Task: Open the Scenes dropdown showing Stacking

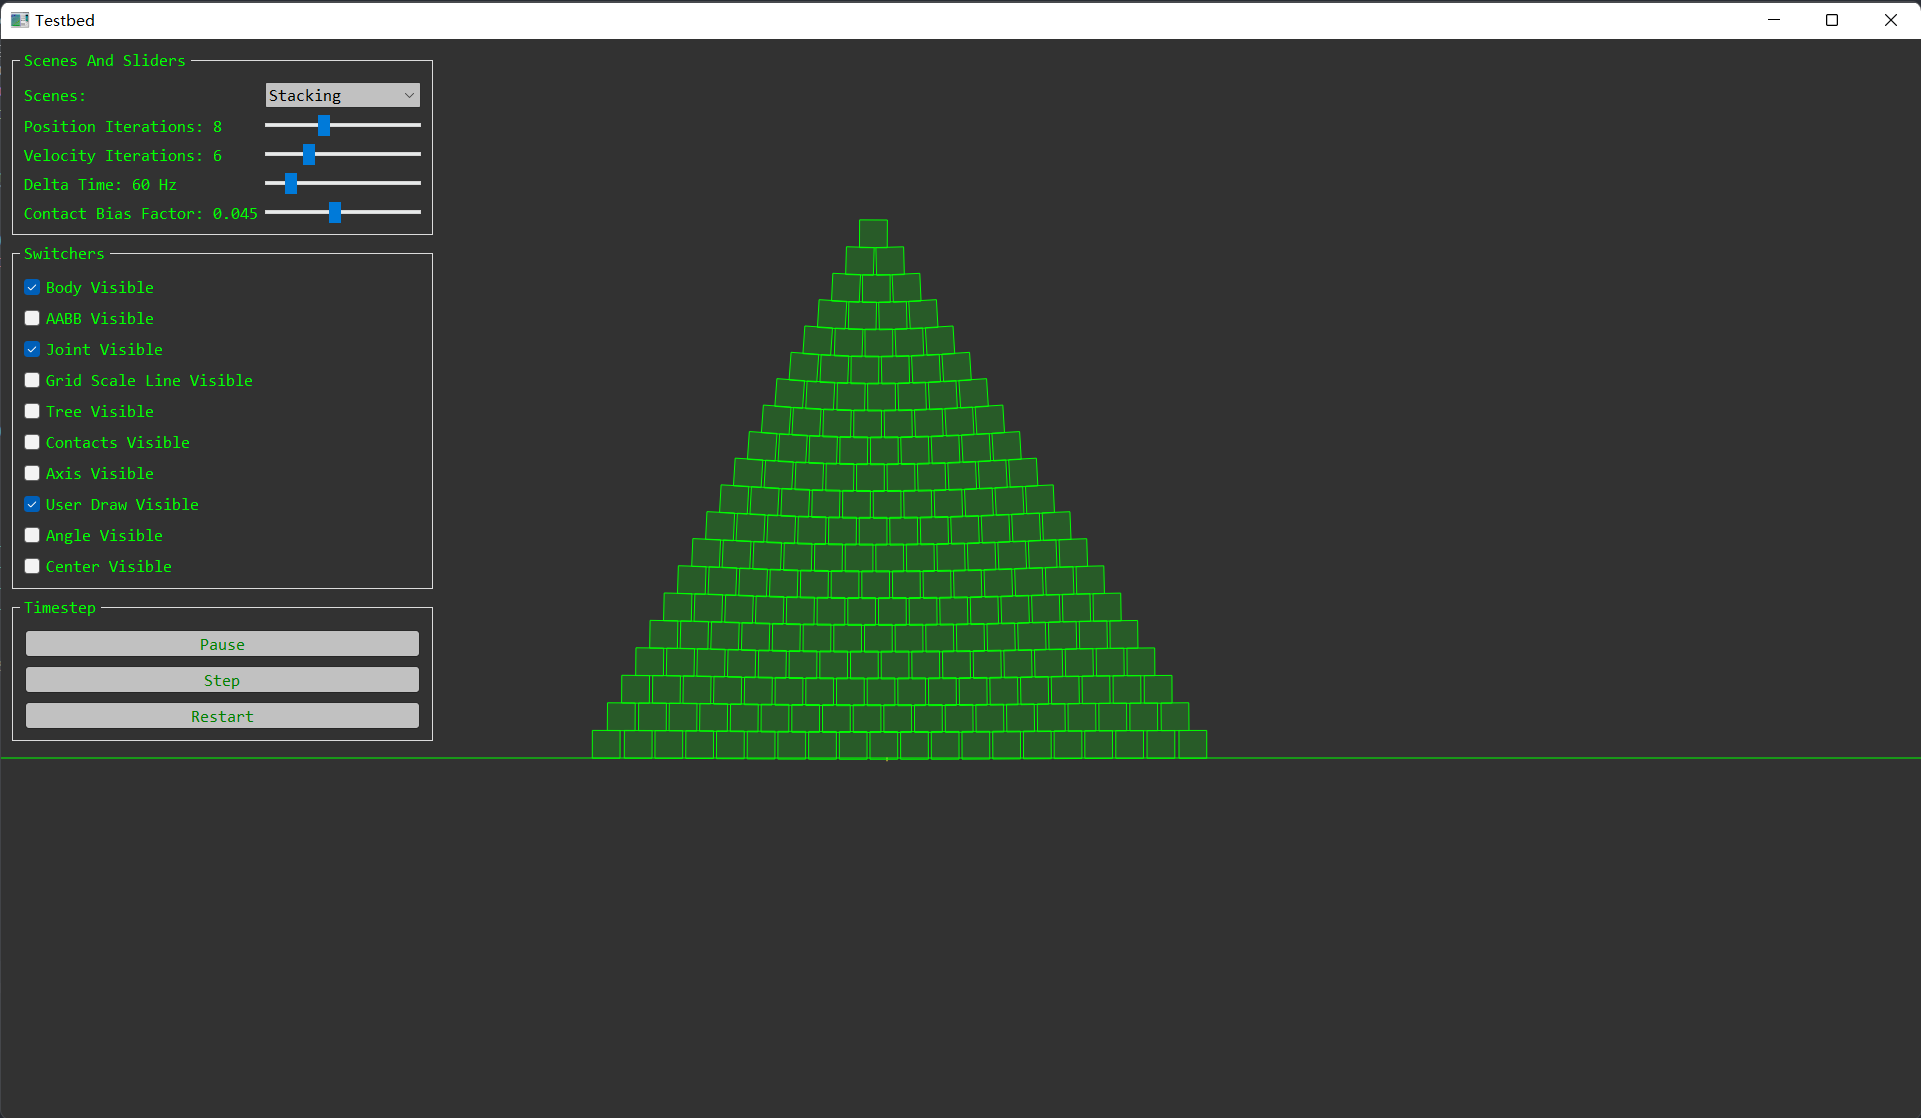Action: 341,95
